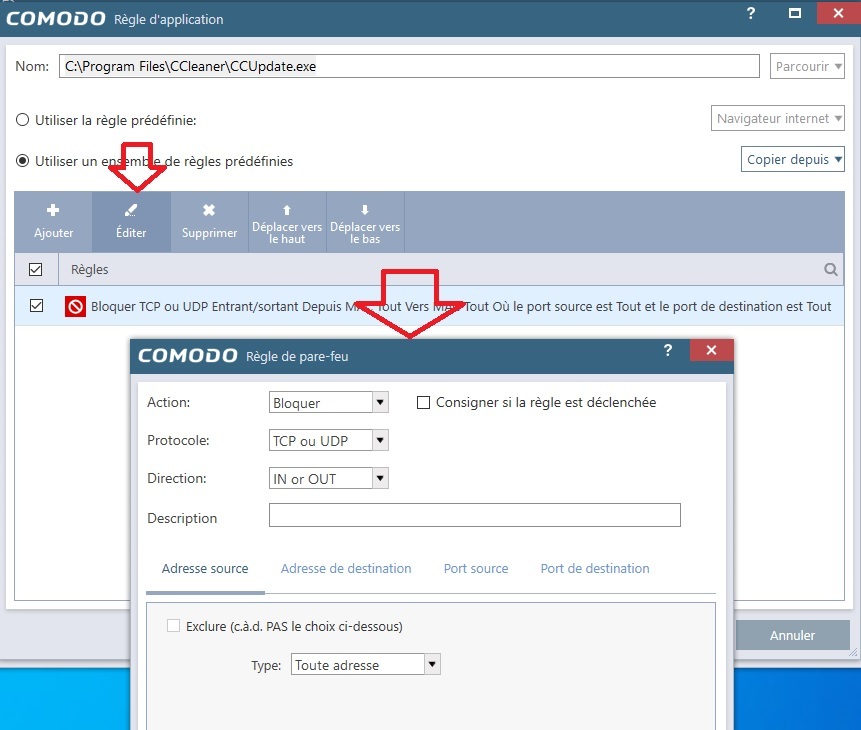
Task: Enable Consigner si la règle est déclenchée
Action: pyautogui.click(x=423, y=403)
